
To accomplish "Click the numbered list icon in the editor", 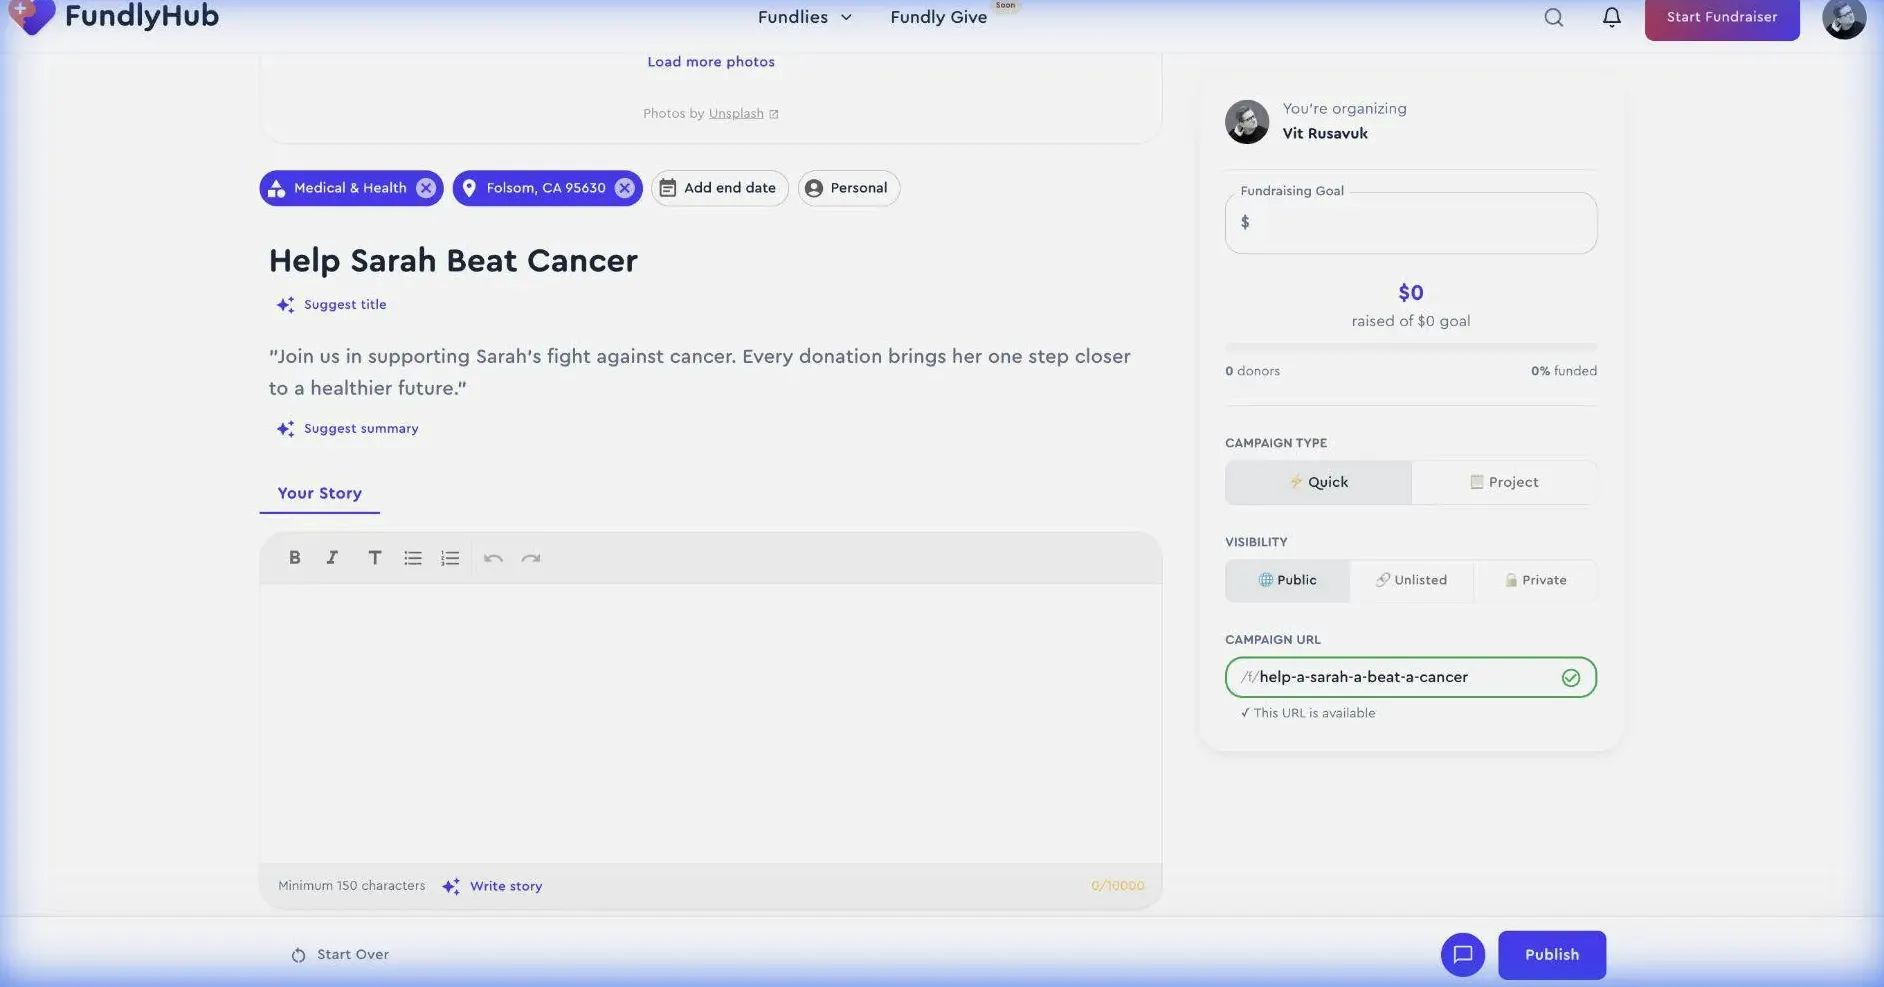I will [450, 557].
